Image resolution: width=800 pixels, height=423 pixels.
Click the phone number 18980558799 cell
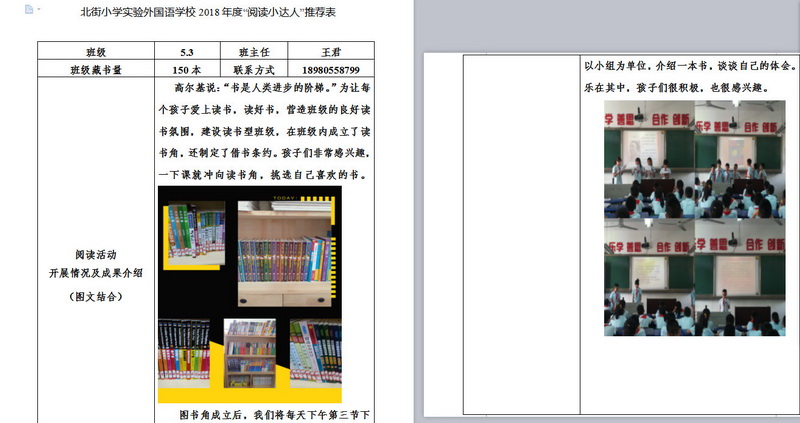coord(330,70)
